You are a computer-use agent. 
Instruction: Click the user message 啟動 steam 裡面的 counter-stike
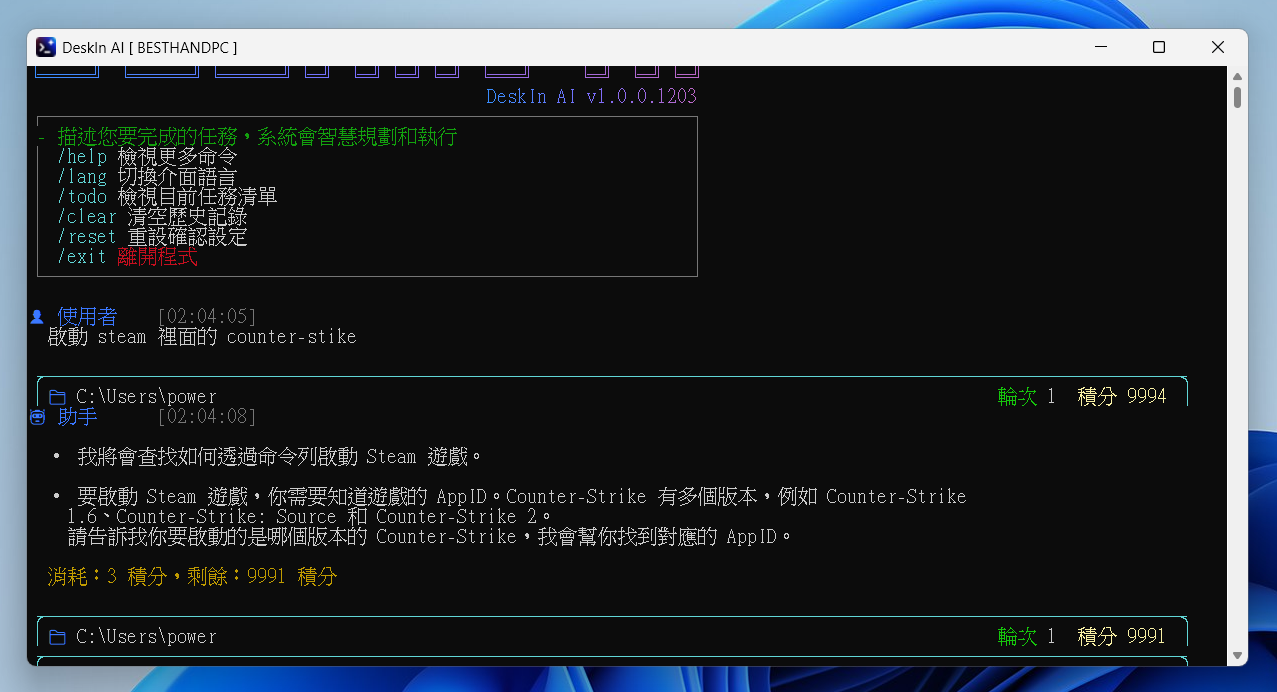pyautogui.click(x=202, y=337)
